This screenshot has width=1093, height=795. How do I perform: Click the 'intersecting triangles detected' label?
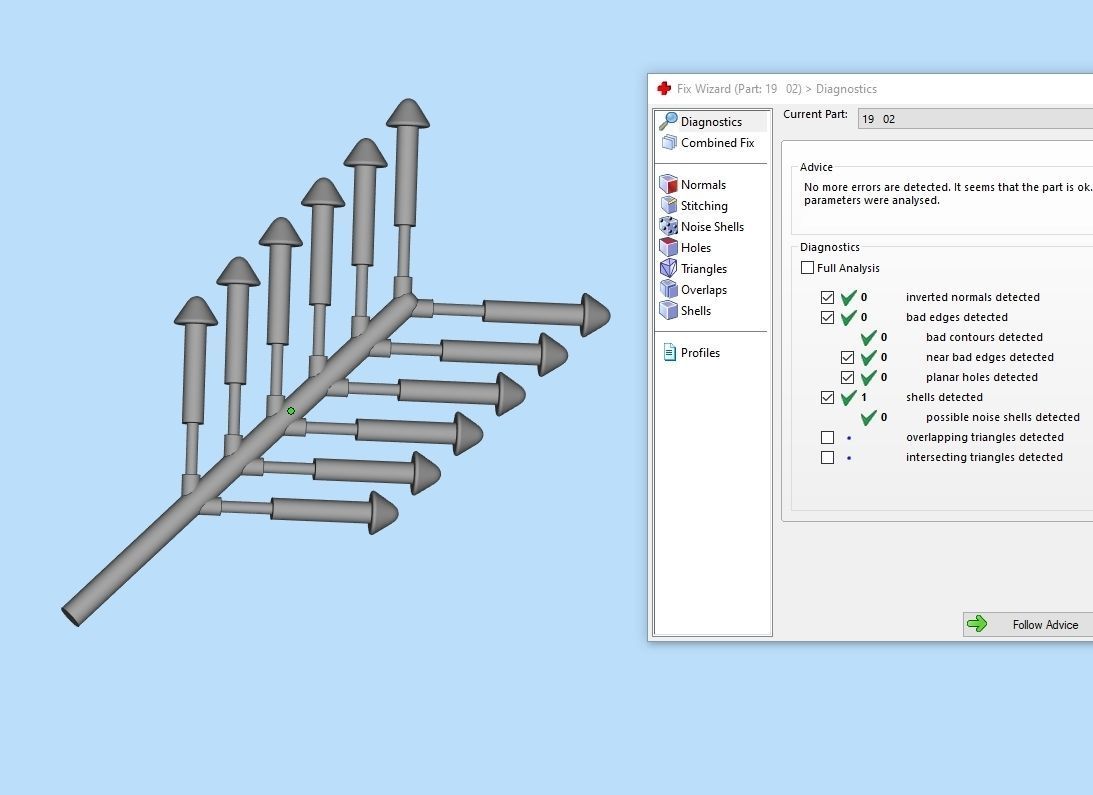[984, 457]
